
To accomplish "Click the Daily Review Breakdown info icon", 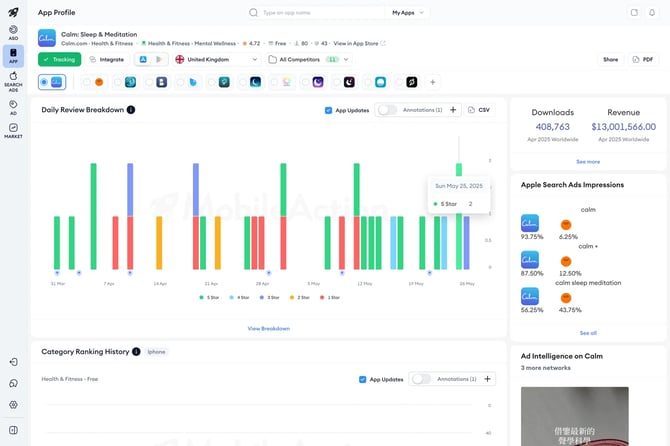I will (x=131, y=110).
